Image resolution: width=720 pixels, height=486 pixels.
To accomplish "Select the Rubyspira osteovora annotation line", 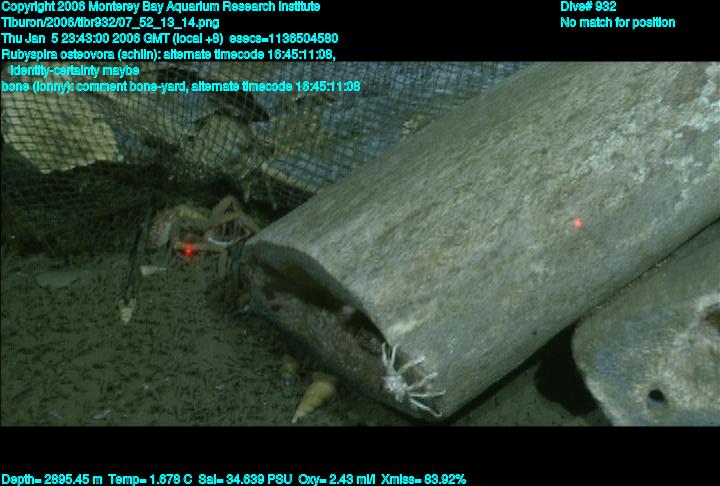I will point(169,55).
